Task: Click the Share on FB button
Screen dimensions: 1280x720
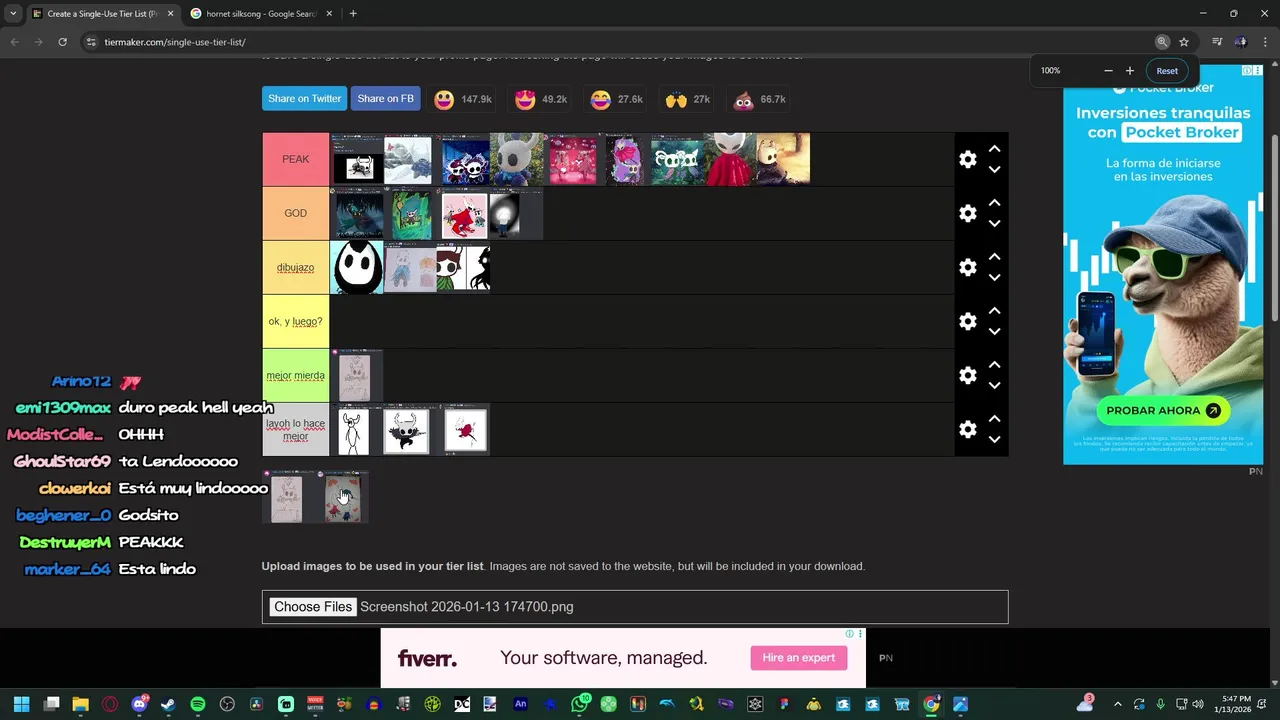Action: tap(385, 99)
